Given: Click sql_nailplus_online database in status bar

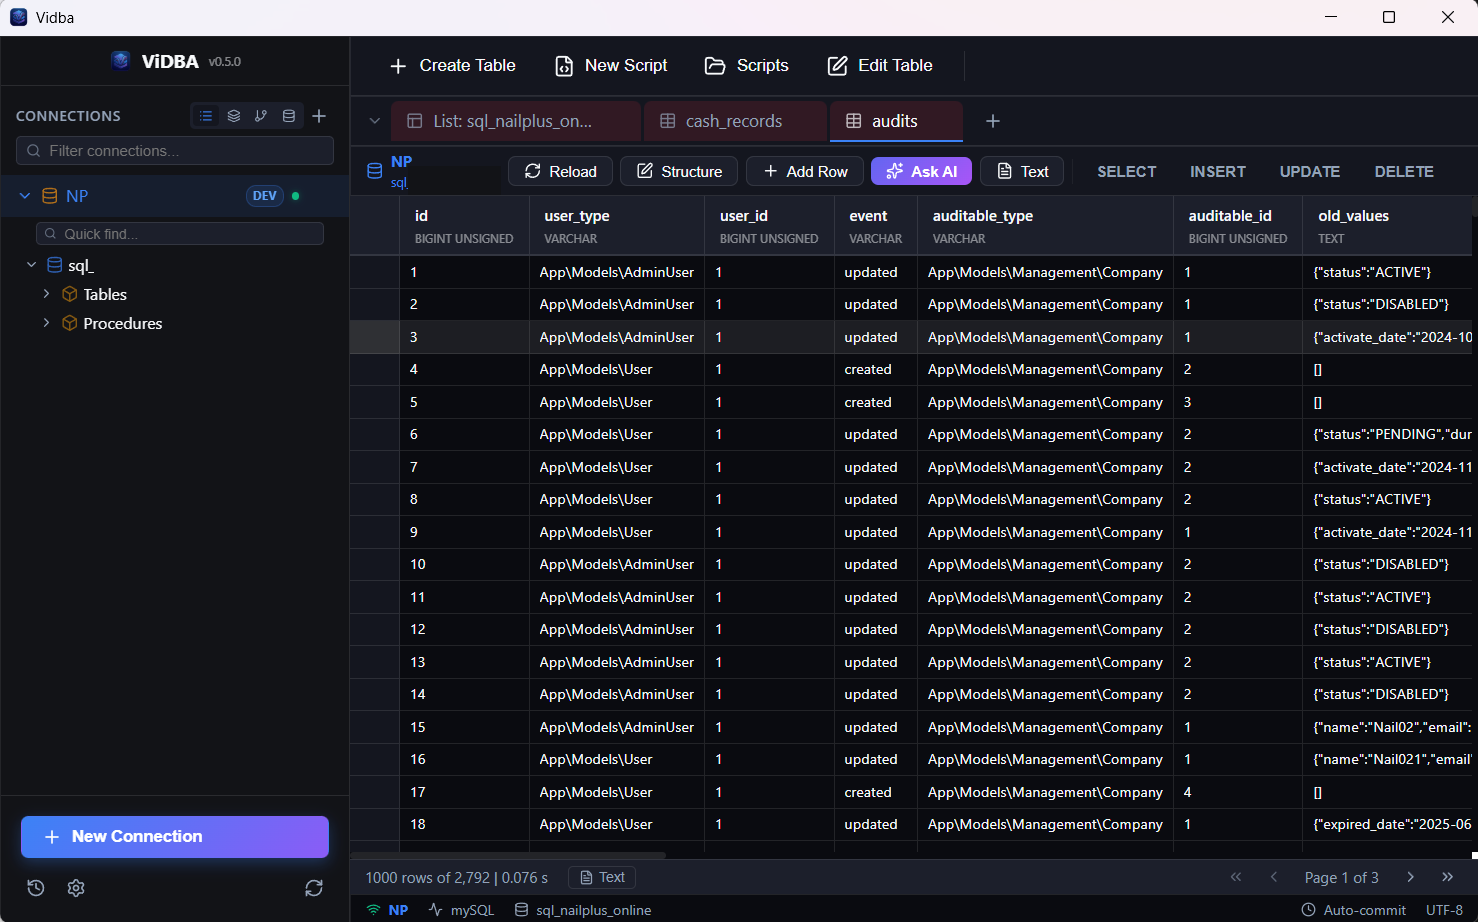Looking at the screenshot, I should click(x=583, y=910).
